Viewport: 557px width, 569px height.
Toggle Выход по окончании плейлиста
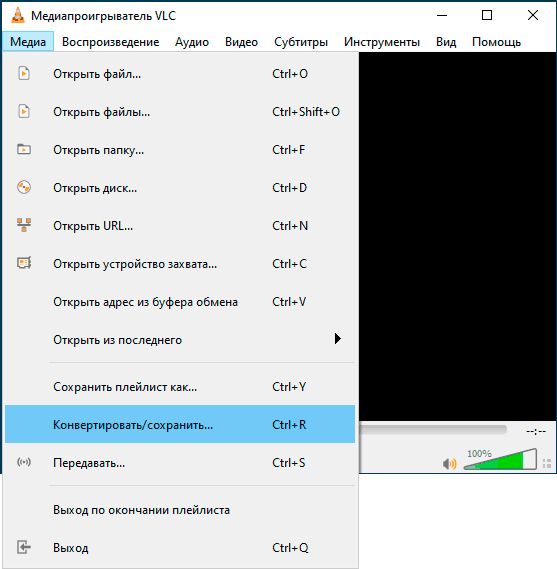pos(180,509)
